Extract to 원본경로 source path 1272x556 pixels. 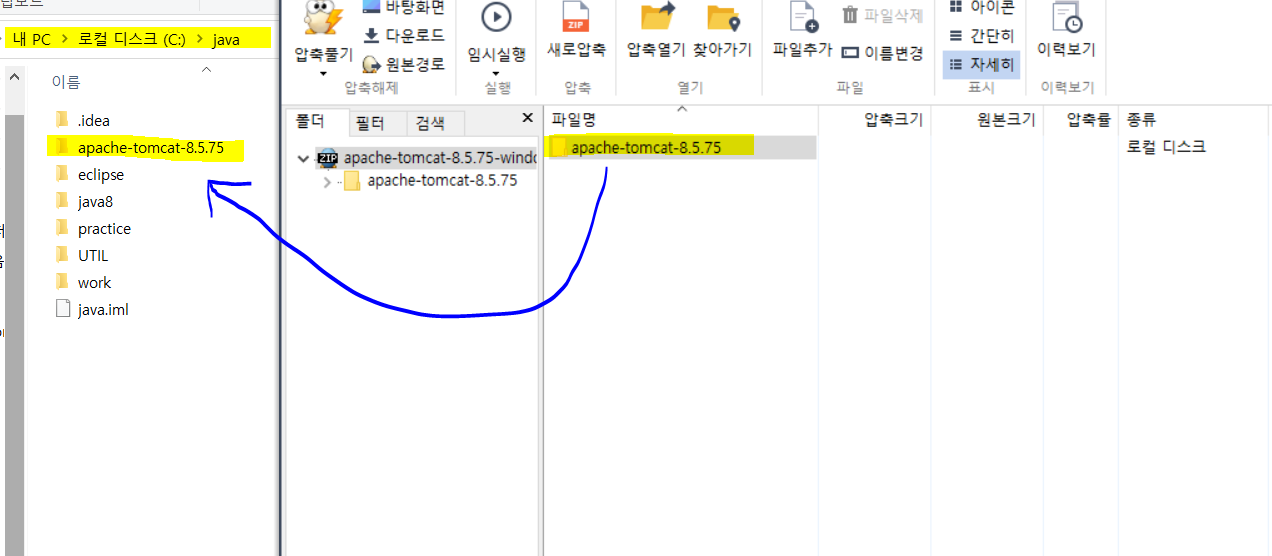tap(403, 63)
